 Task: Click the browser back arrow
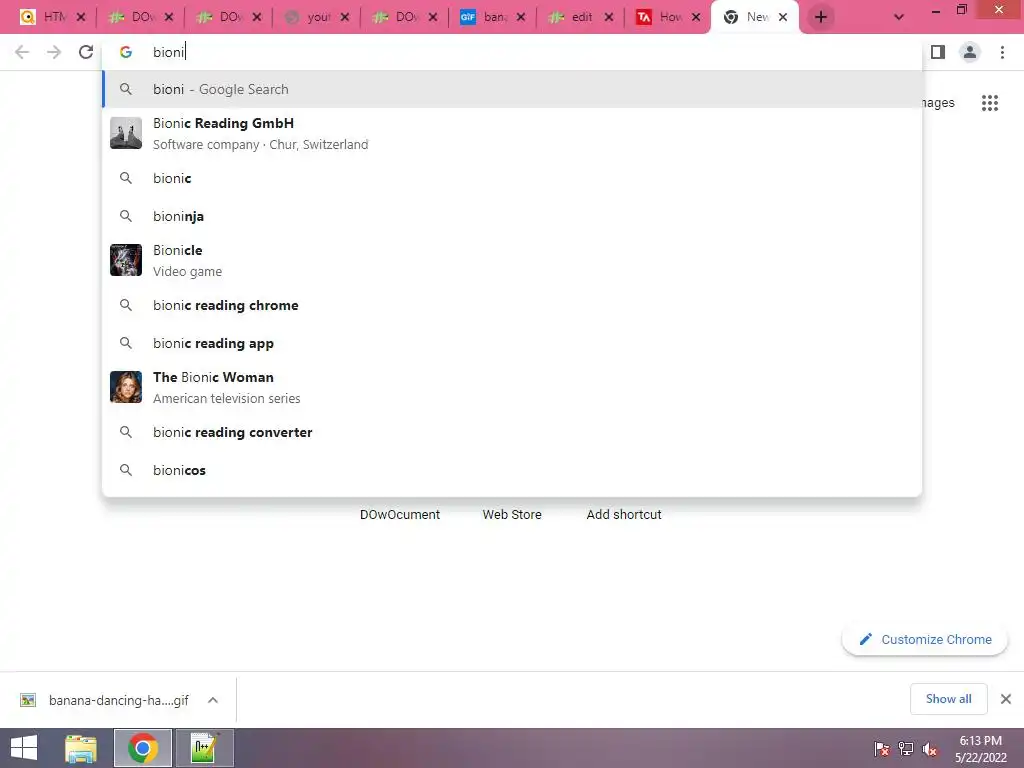click(x=22, y=52)
